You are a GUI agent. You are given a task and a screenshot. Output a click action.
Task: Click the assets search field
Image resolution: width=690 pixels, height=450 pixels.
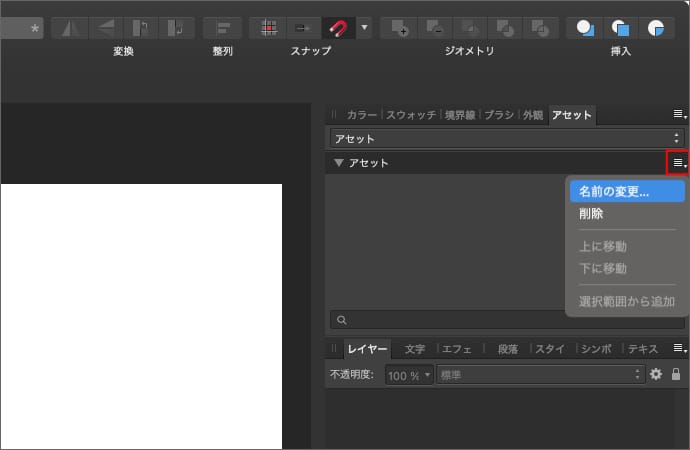507,320
